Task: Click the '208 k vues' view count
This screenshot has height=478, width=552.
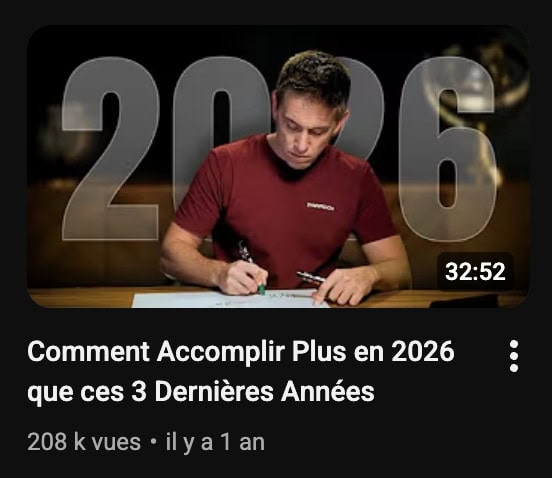Action: click(x=84, y=441)
